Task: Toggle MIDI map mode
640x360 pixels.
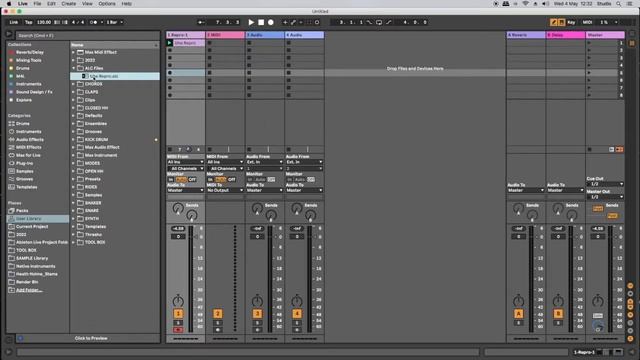Action: click(x=587, y=22)
